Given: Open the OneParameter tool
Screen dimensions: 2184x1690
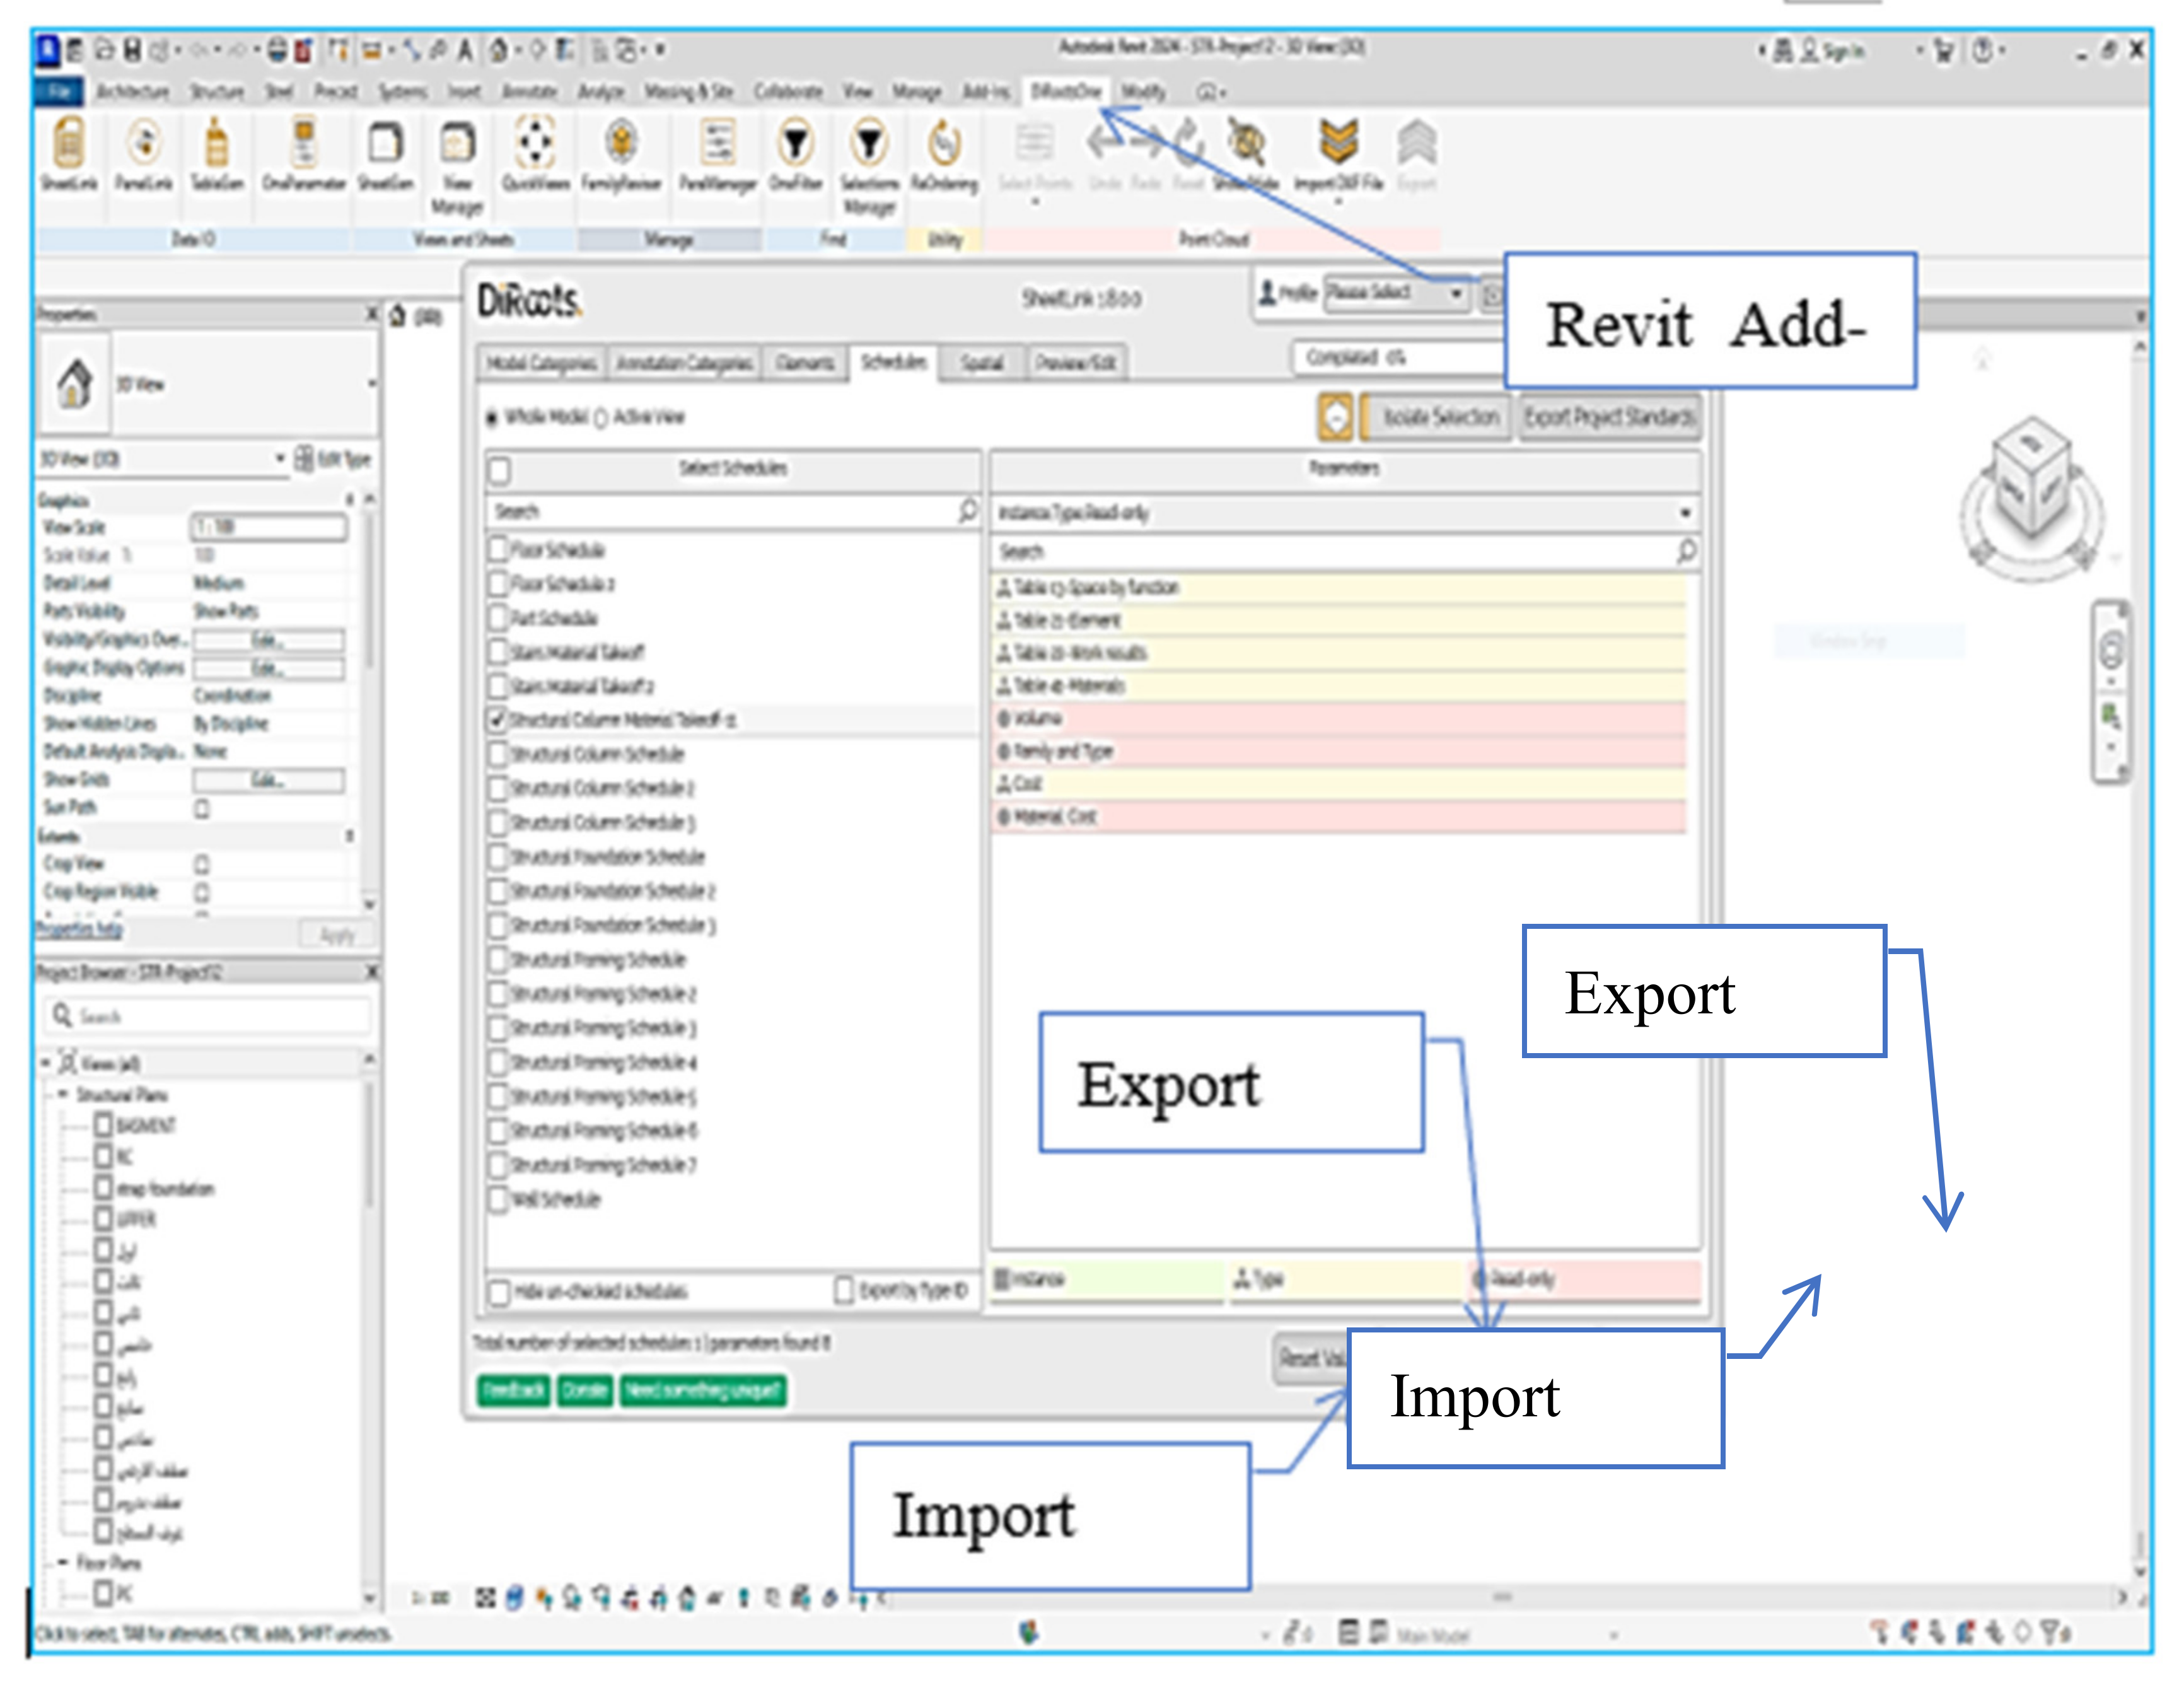Looking at the screenshot, I should [x=304, y=153].
